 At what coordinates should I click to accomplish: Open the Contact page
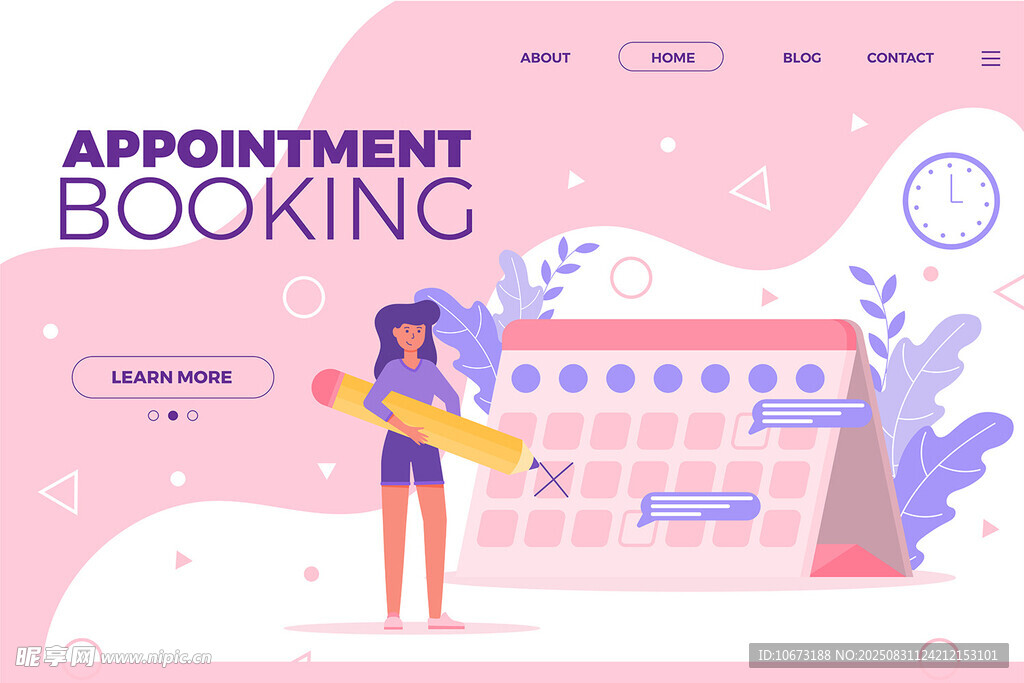point(900,57)
